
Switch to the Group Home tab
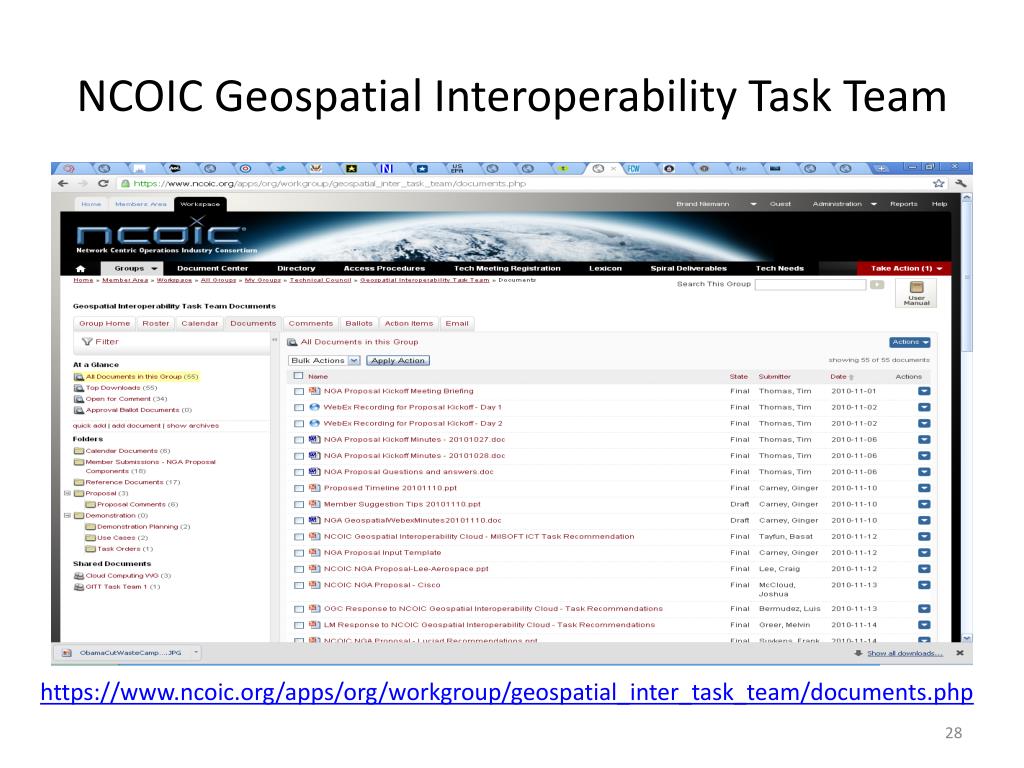tap(104, 323)
